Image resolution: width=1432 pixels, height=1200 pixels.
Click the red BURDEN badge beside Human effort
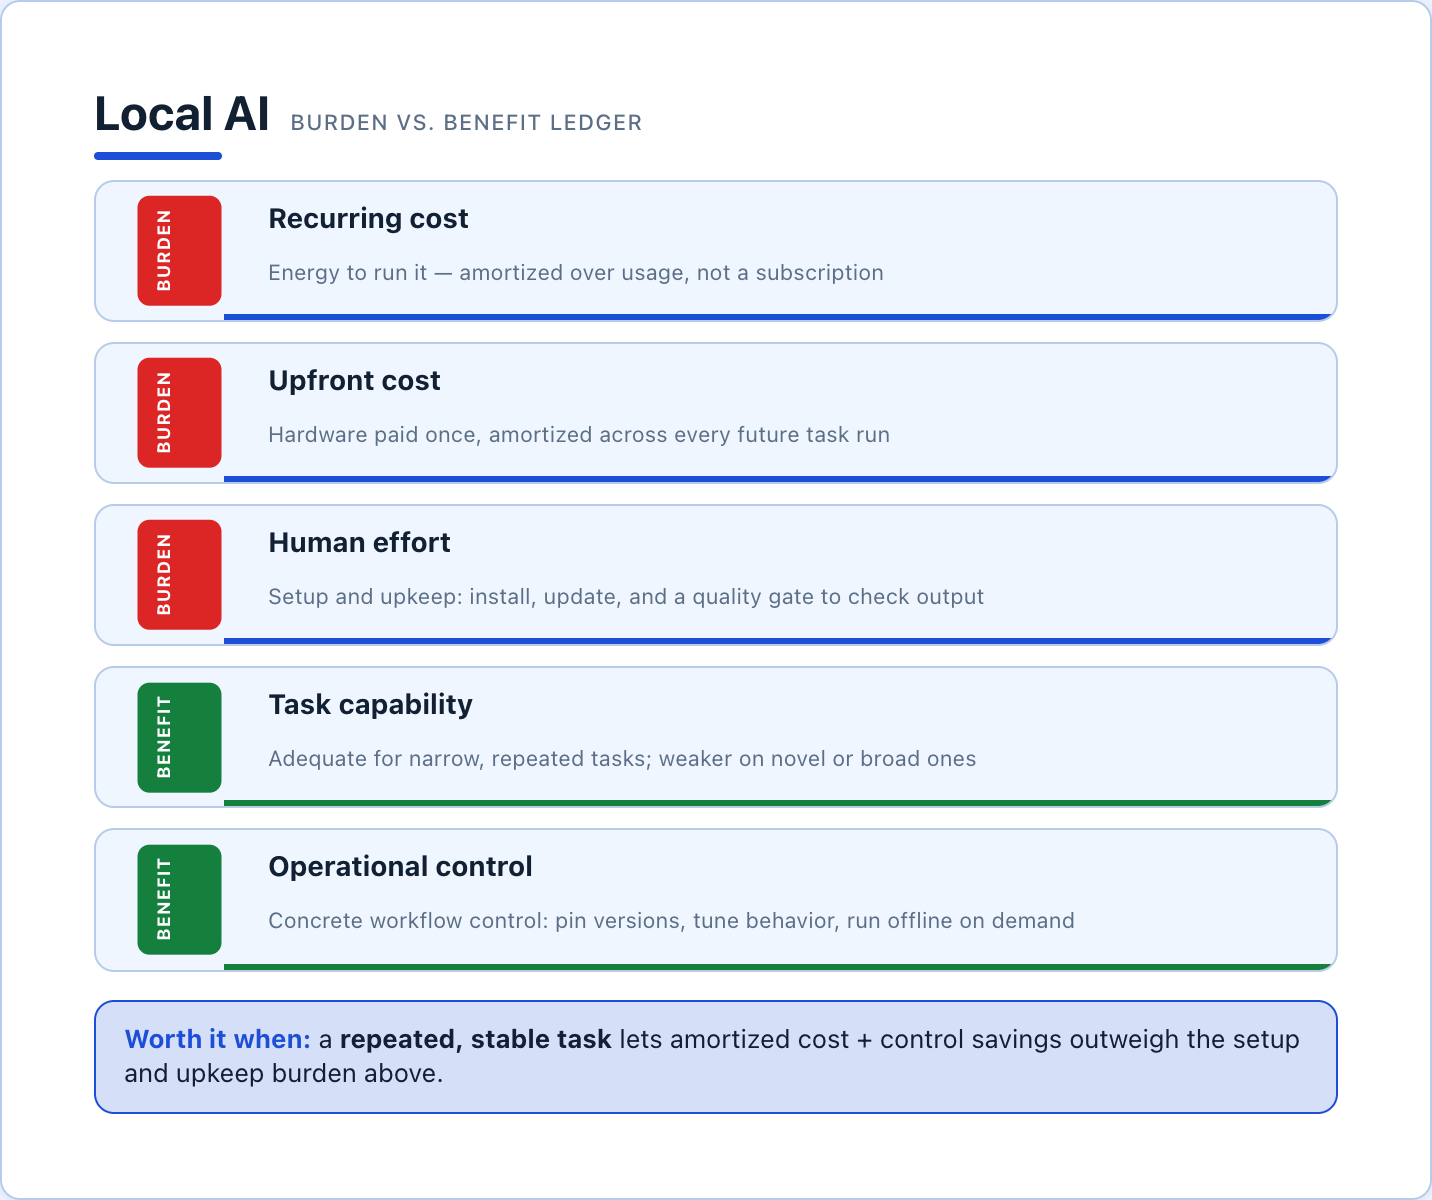click(179, 575)
